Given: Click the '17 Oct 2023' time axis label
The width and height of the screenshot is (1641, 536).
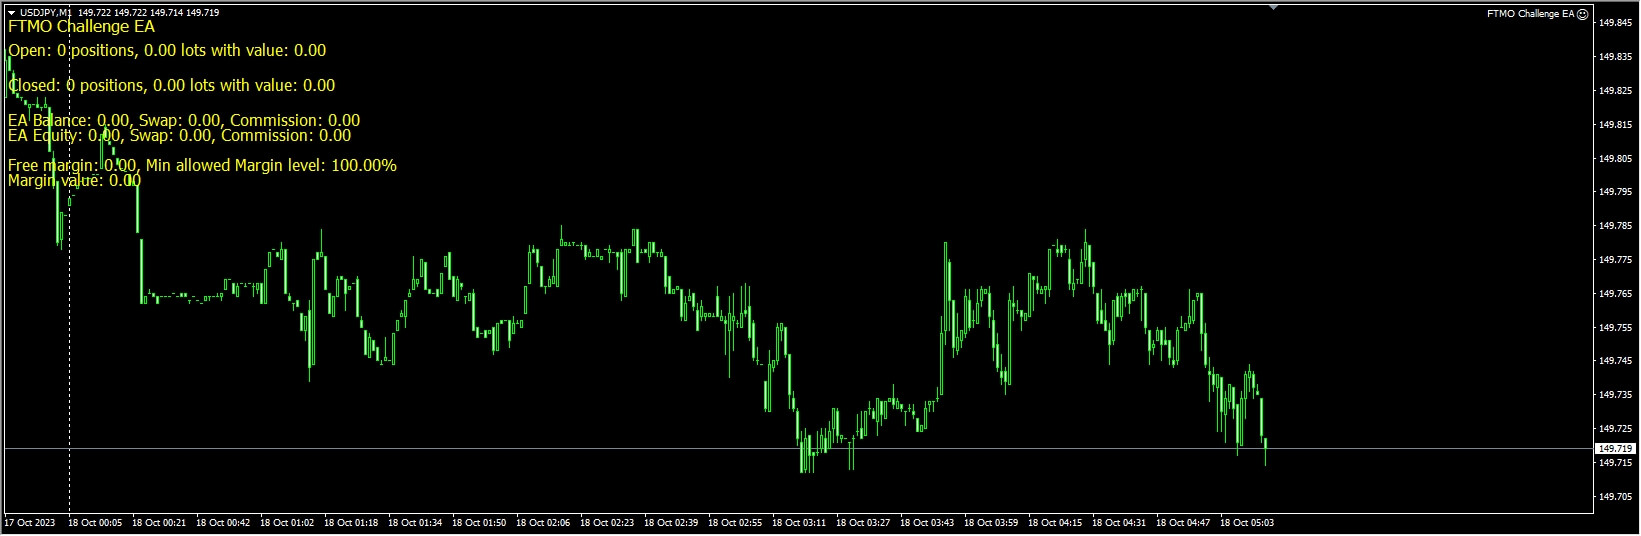Looking at the screenshot, I should tap(30, 523).
